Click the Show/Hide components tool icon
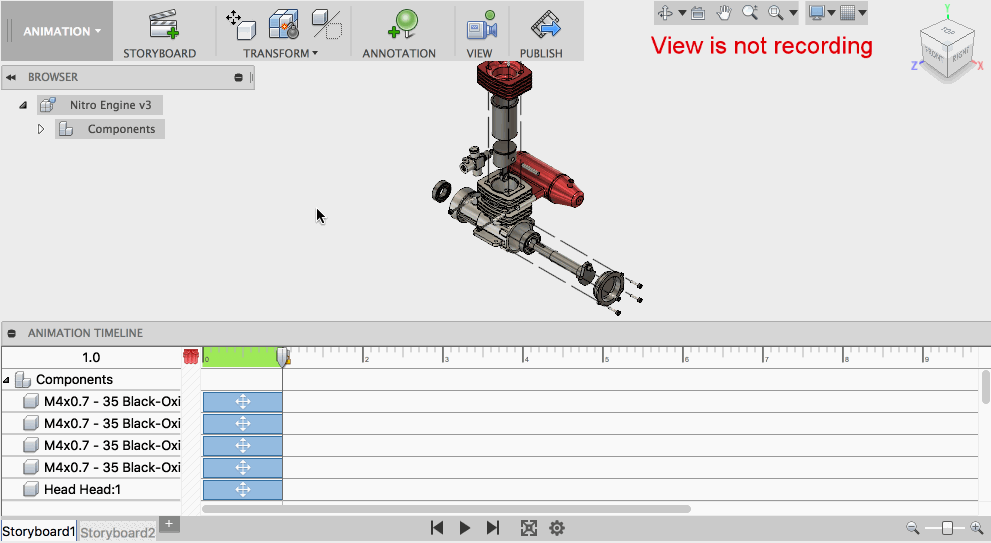 (327, 24)
